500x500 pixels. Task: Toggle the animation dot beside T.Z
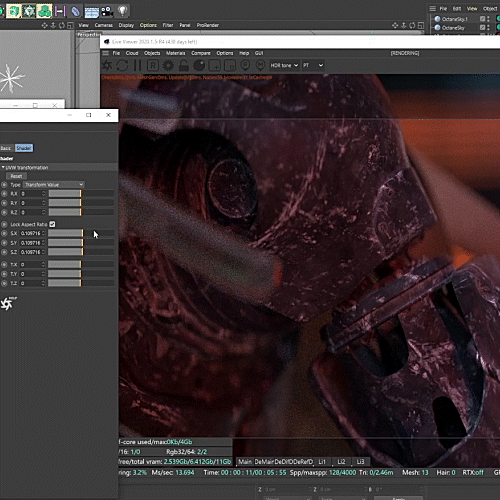(x=4, y=283)
